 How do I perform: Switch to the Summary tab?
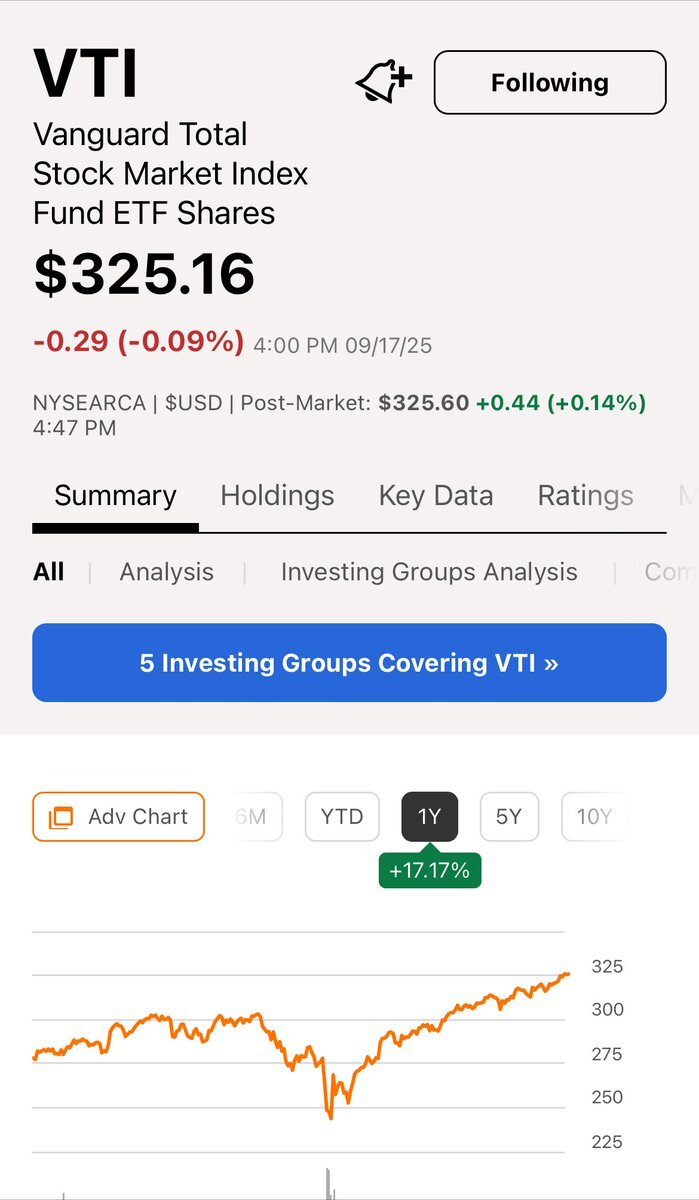[x=115, y=496]
